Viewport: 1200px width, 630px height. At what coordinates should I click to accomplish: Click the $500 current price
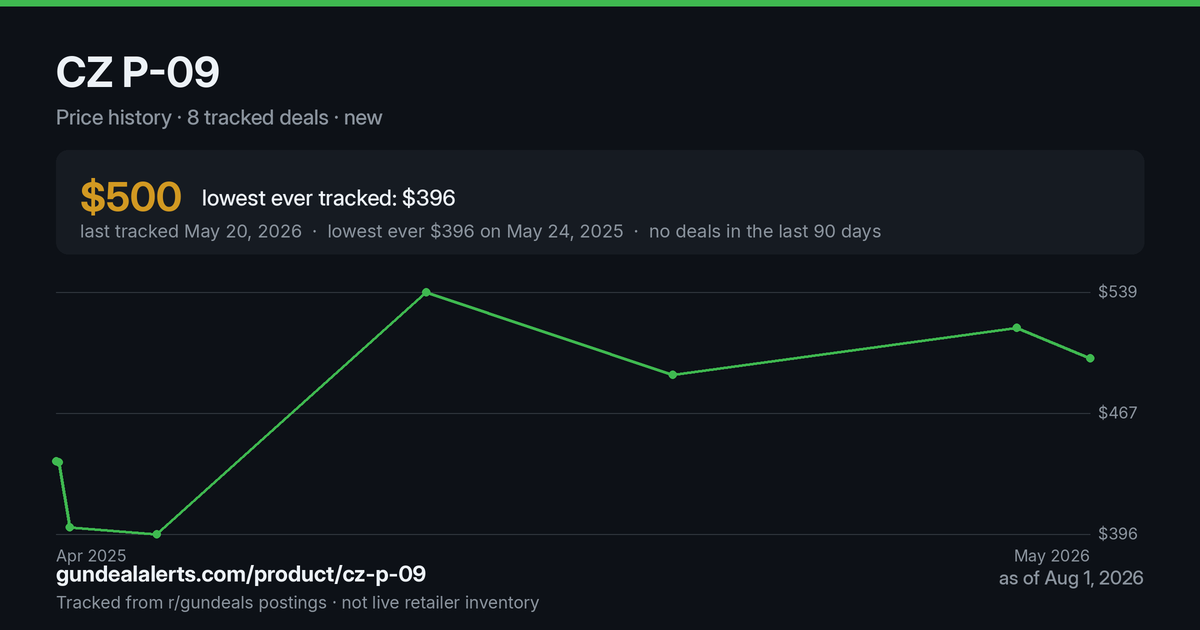click(x=131, y=197)
